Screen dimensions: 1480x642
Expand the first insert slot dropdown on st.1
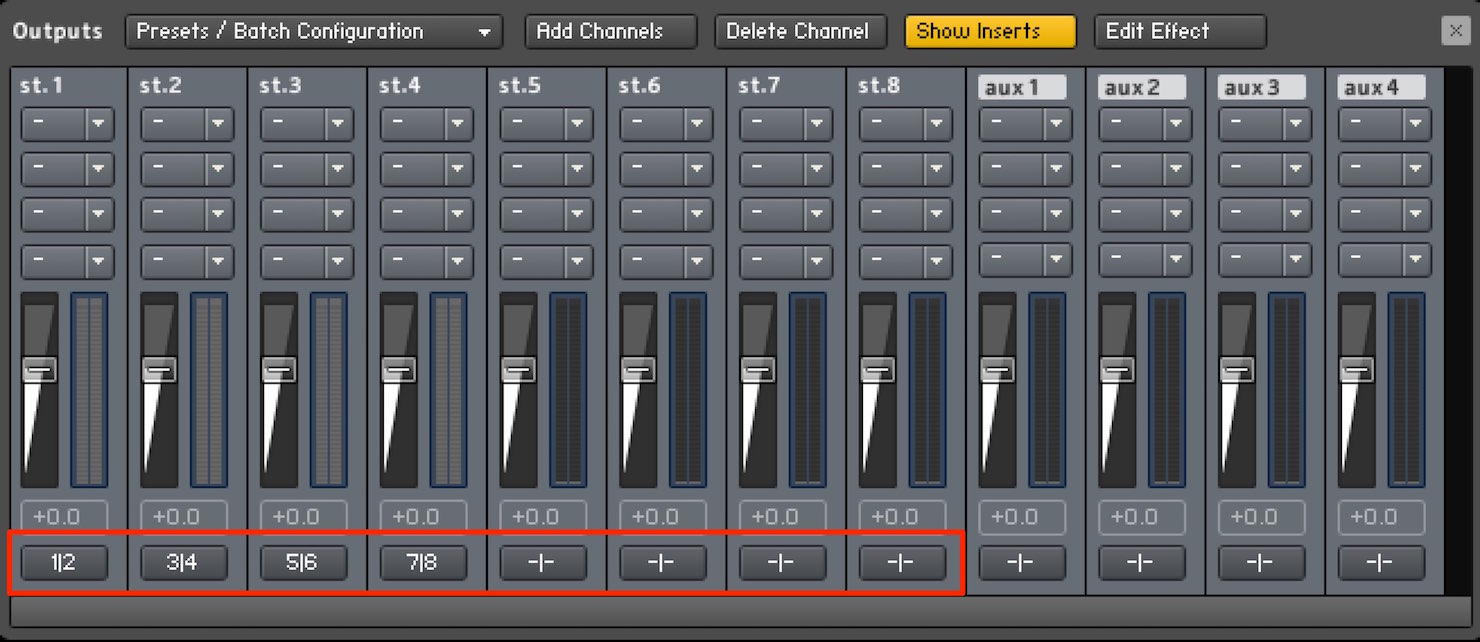tap(68, 125)
